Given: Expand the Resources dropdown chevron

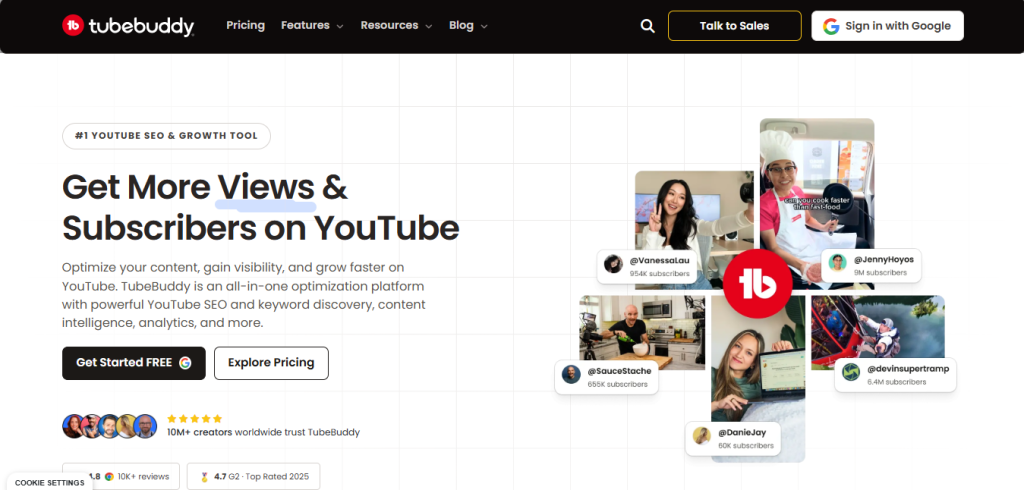Looking at the screenshot, I should coord(428,27).
